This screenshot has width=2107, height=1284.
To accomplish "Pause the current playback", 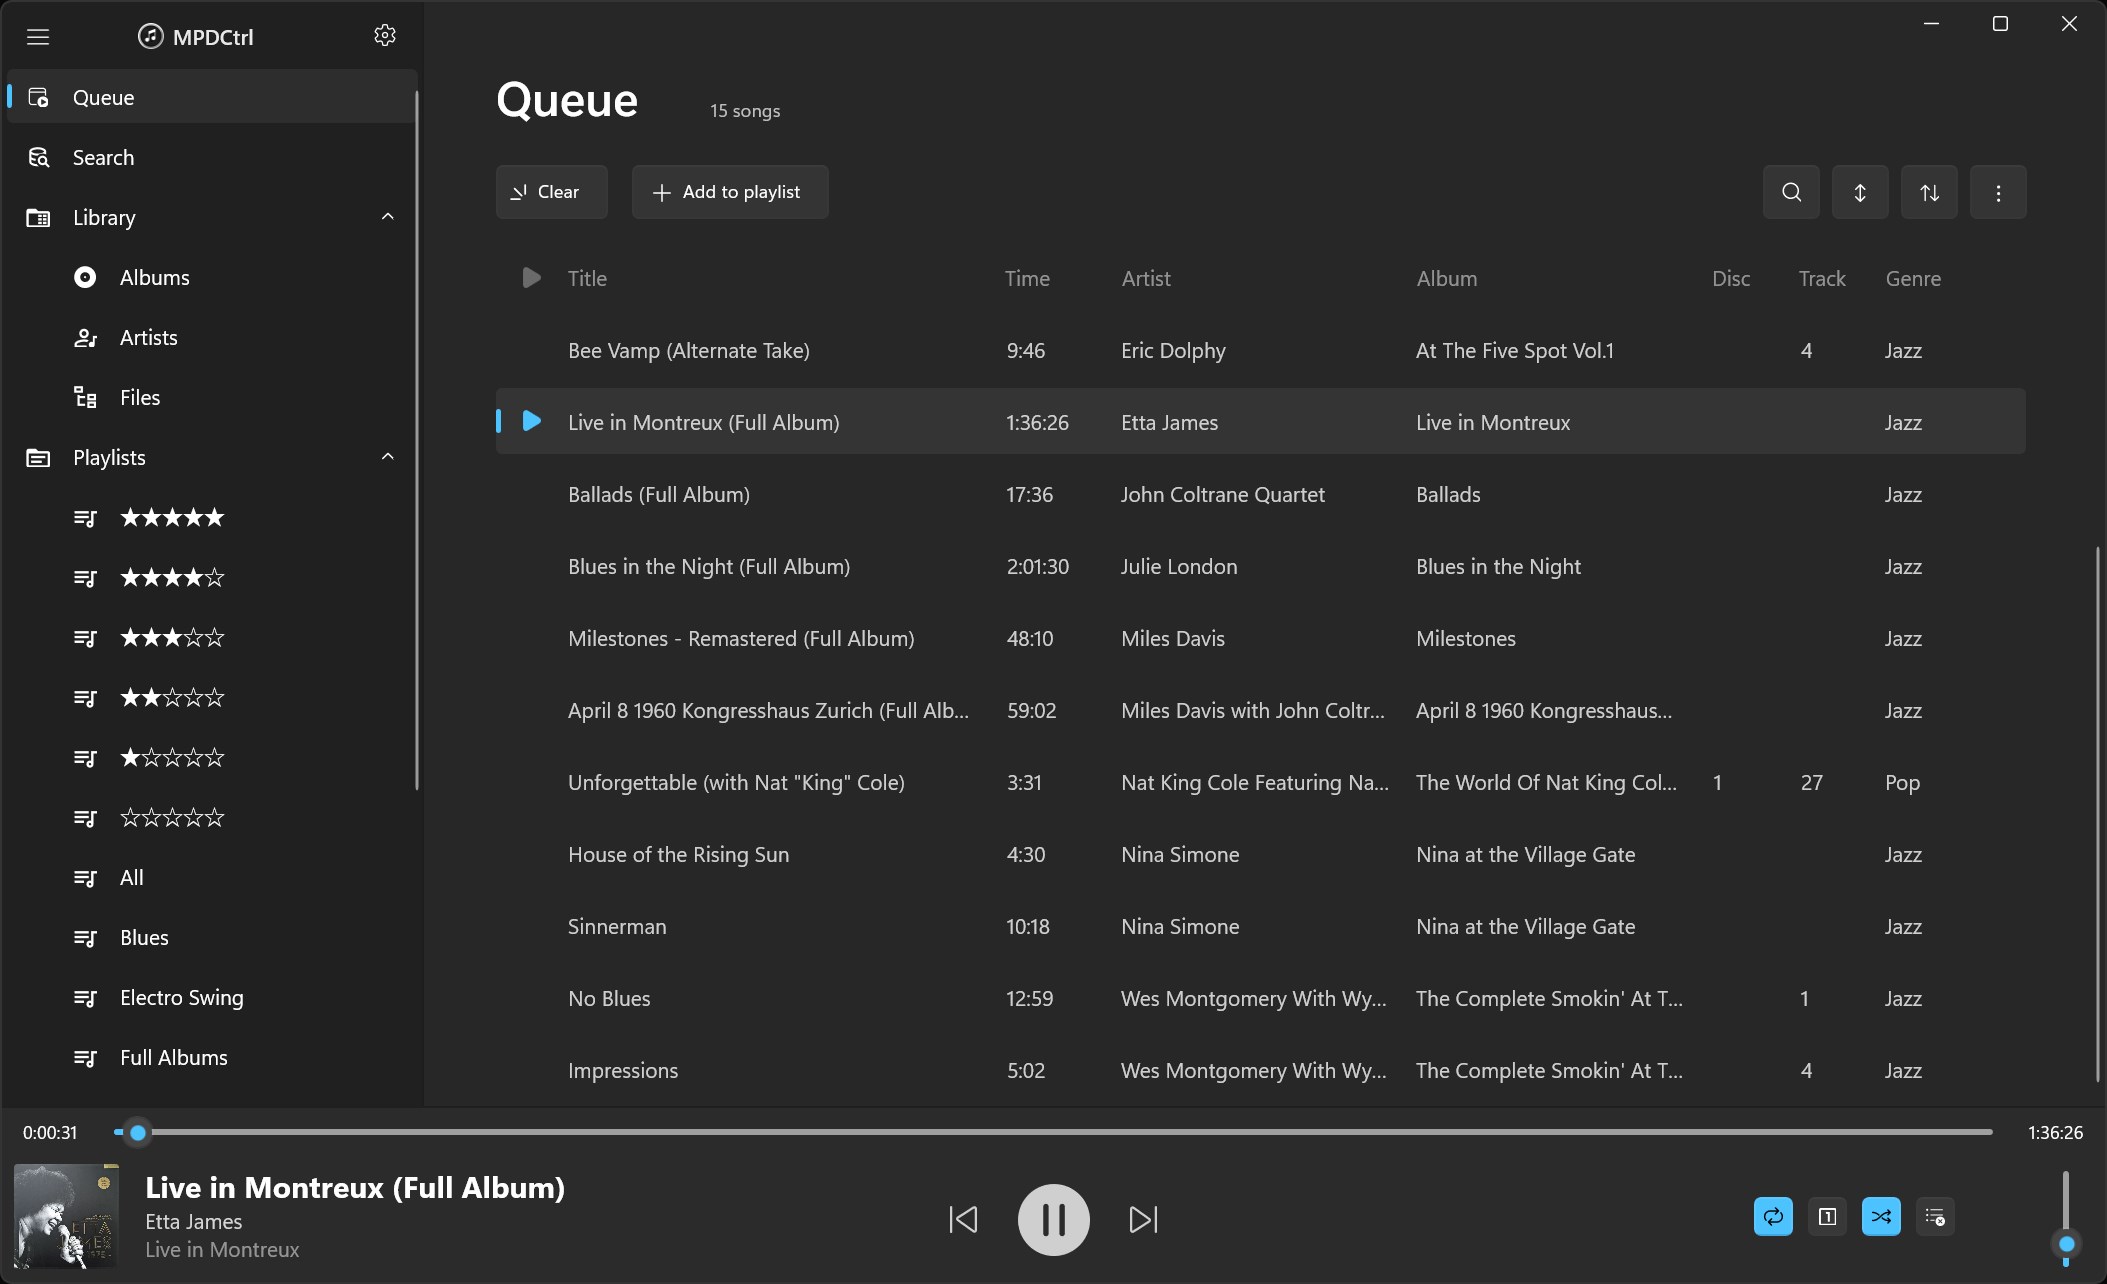I will tap(1053, 1219).
